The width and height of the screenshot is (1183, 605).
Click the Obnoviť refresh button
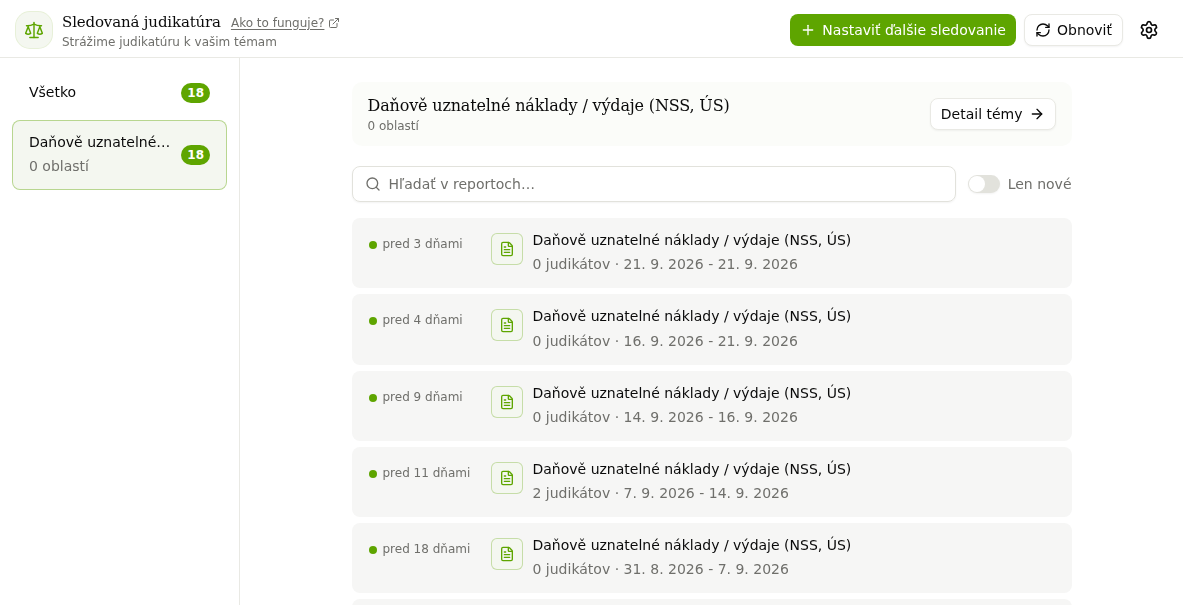(1073, 30)
